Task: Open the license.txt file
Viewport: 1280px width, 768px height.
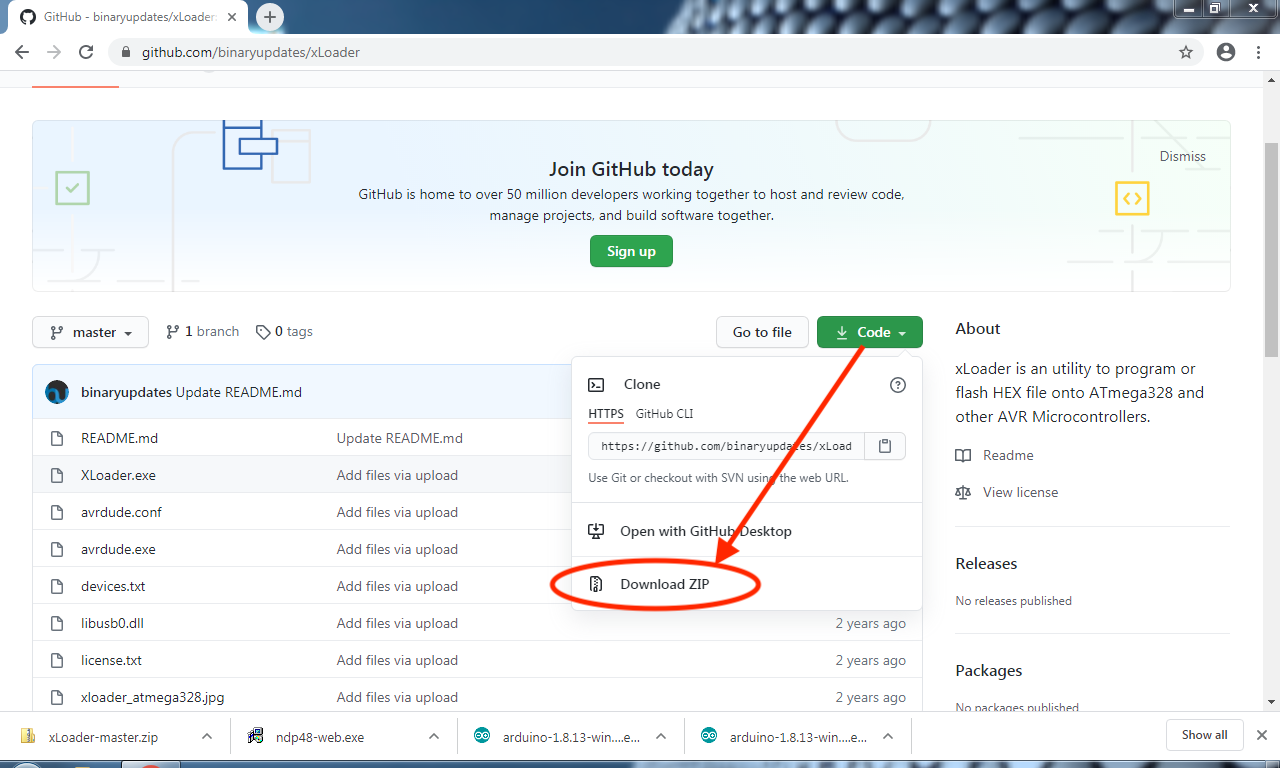Action: [x=111, y=660]
